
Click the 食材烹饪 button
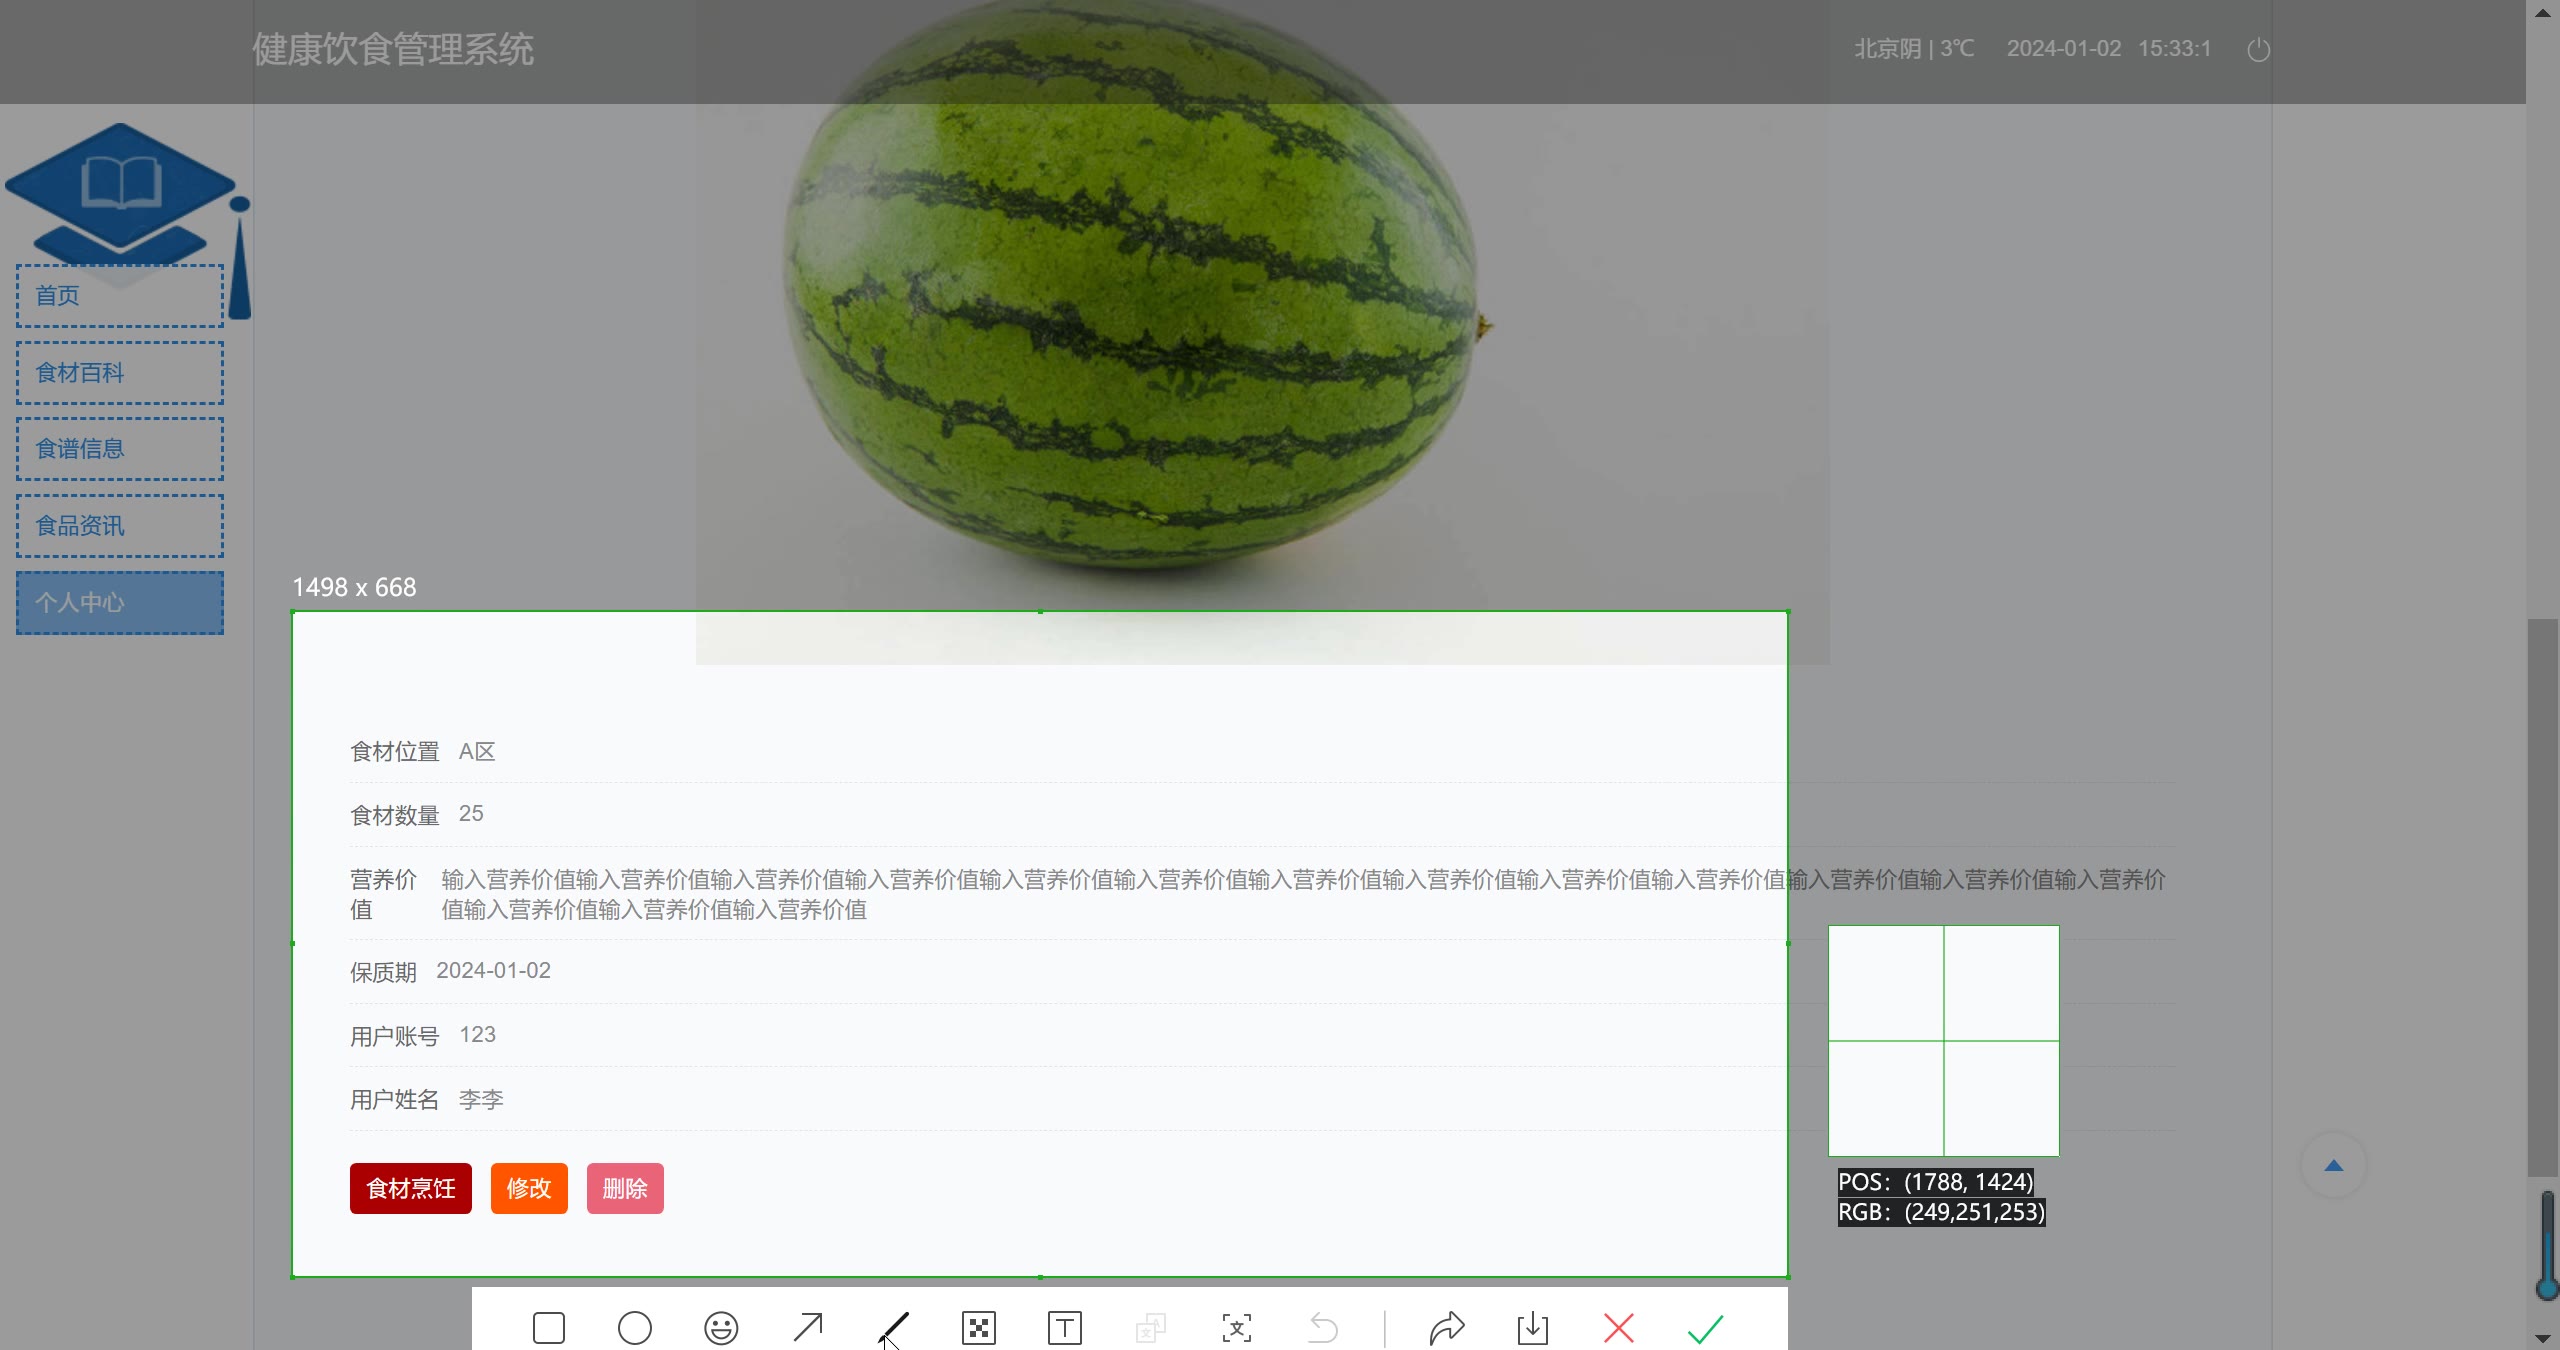[x=410, y=1188]
